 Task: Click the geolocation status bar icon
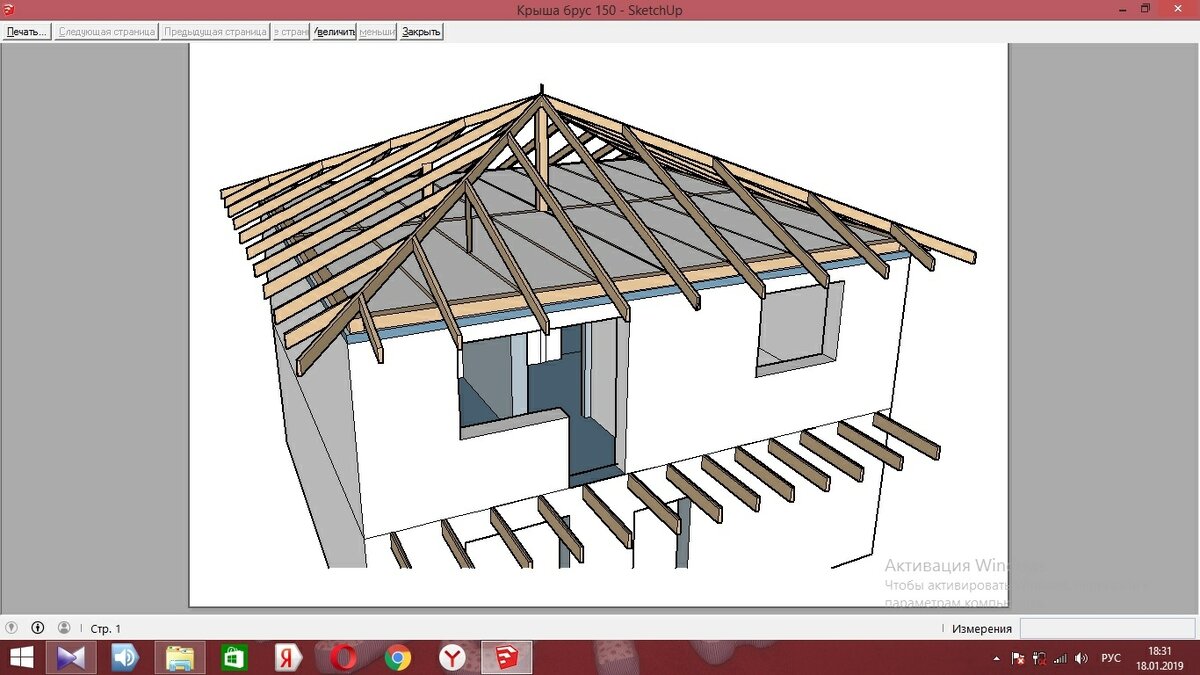point(12,628)
